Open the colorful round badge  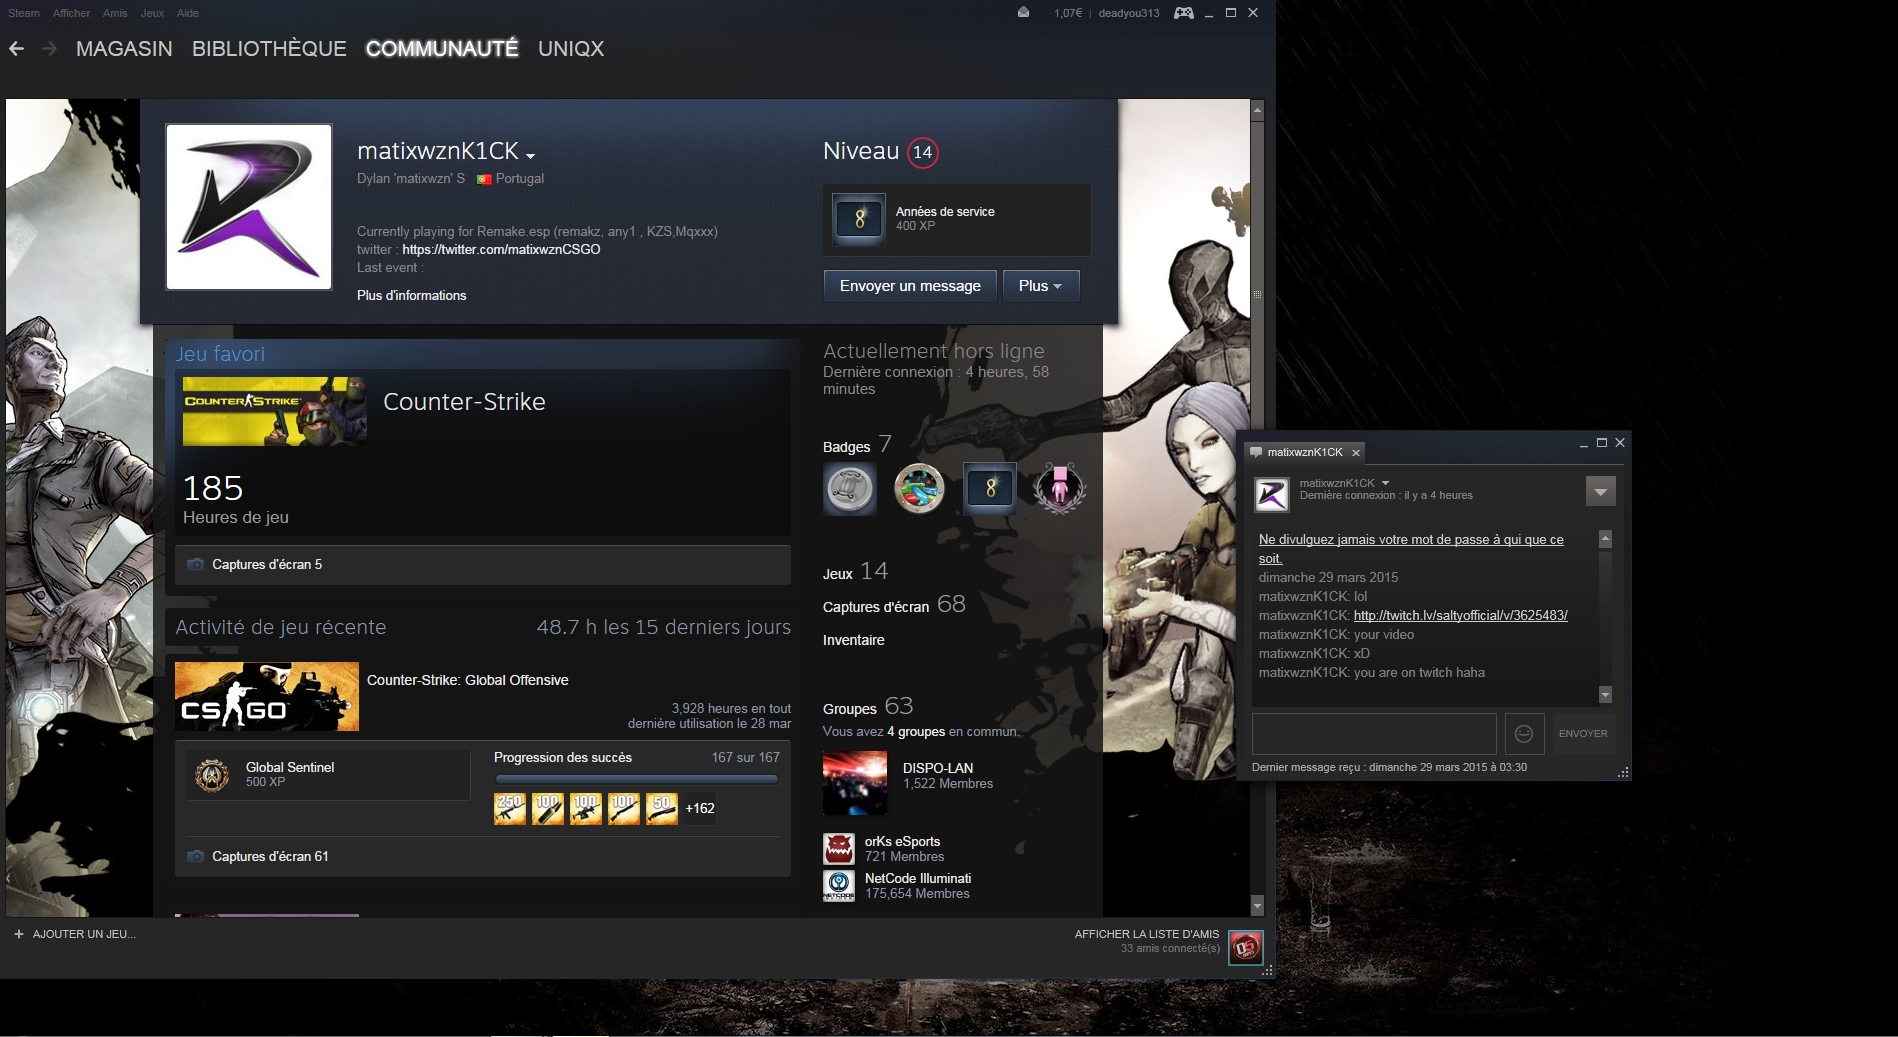(919, 489)
